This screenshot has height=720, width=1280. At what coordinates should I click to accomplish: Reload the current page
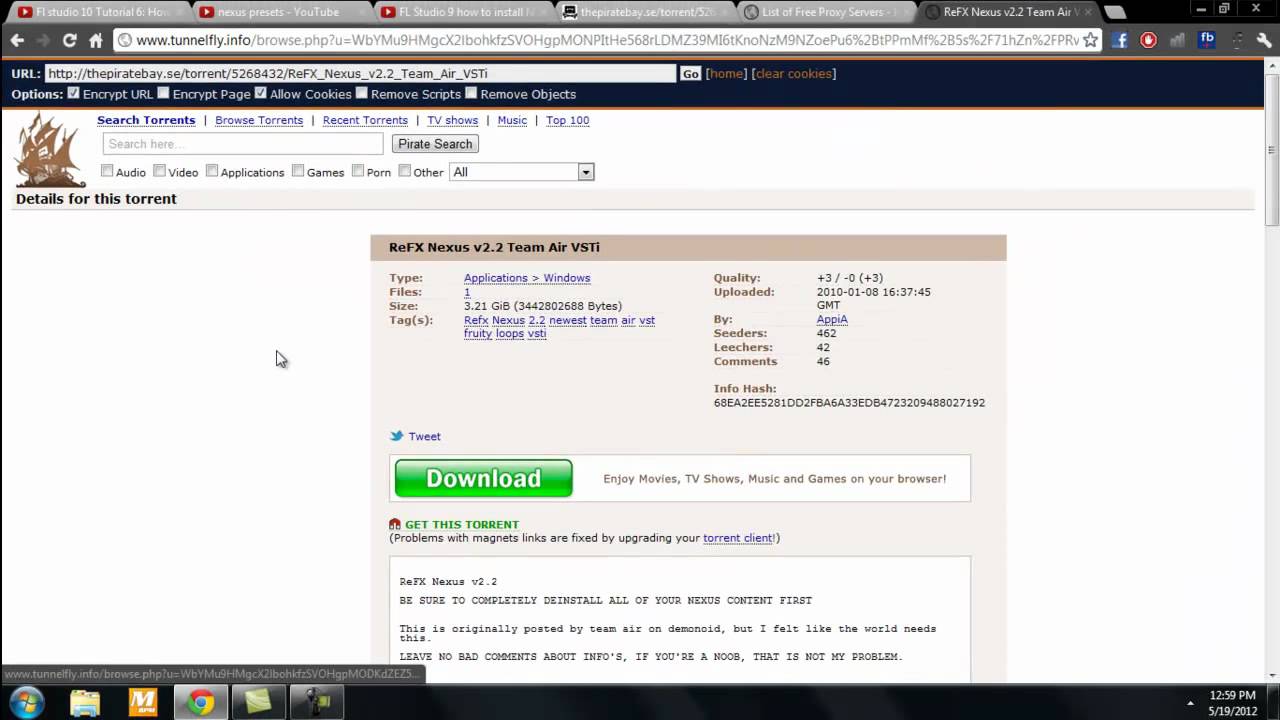point(69,40)
